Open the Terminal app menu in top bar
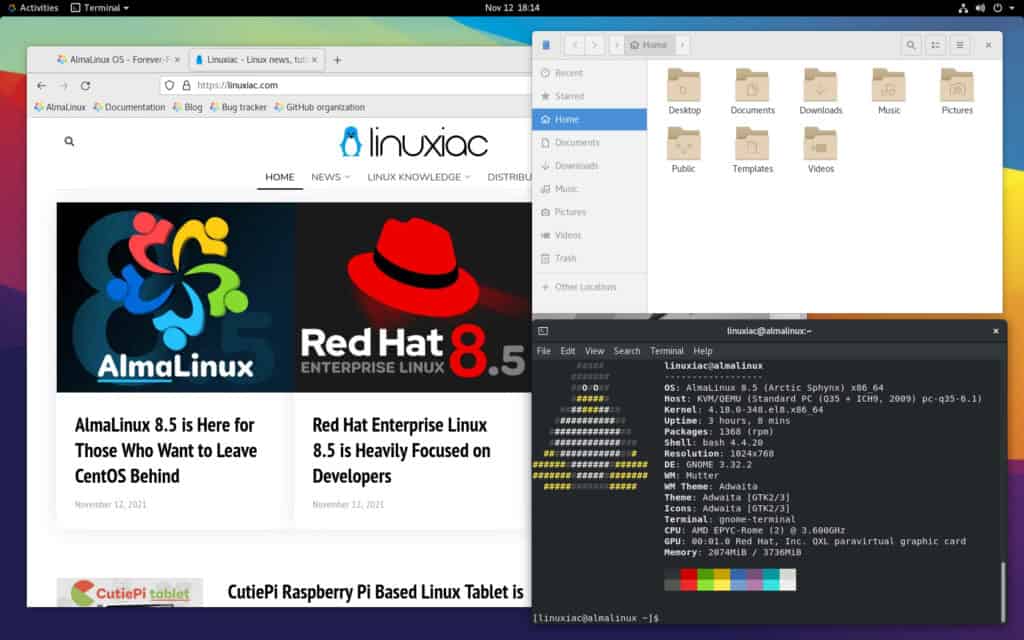Viewport: 1024px width, 640px height. click(99, 8)
